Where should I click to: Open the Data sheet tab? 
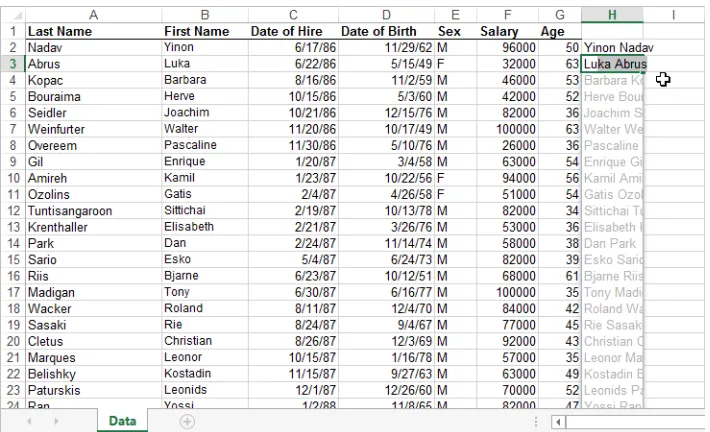tap(122, 421)
